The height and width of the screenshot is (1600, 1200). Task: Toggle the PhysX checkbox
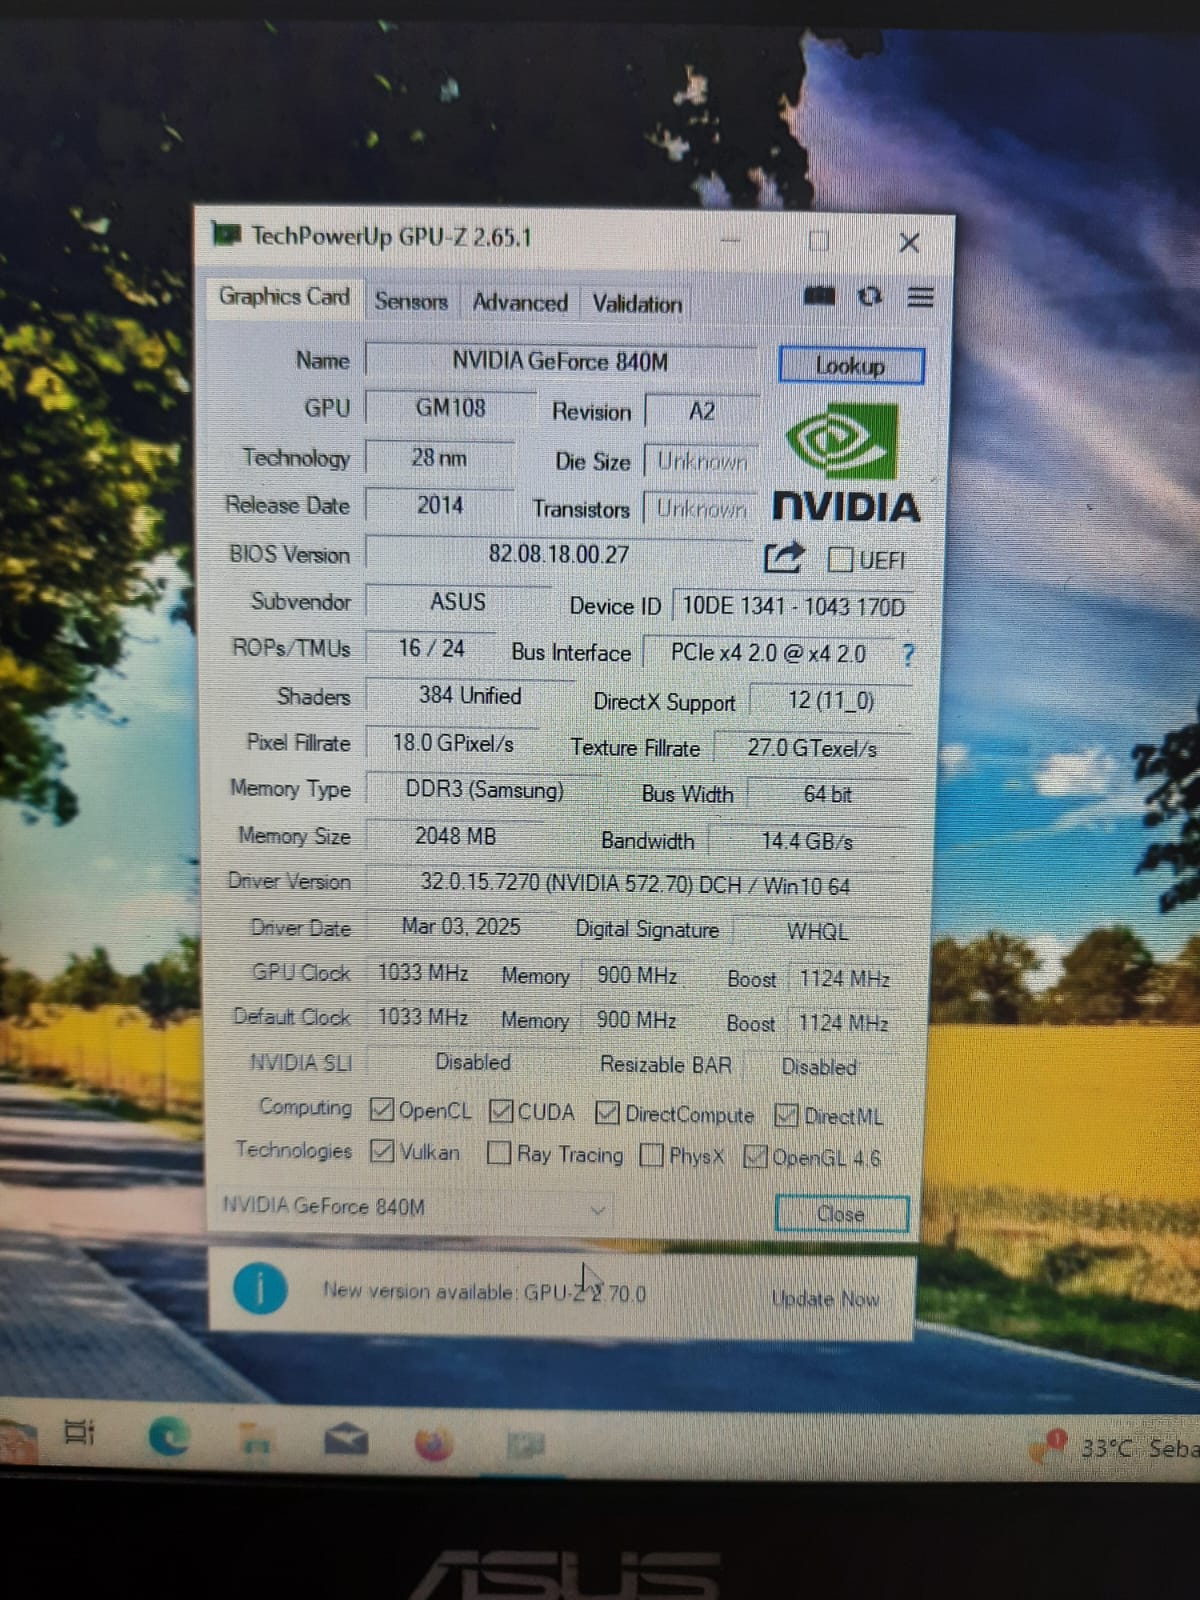point(651,1155)
